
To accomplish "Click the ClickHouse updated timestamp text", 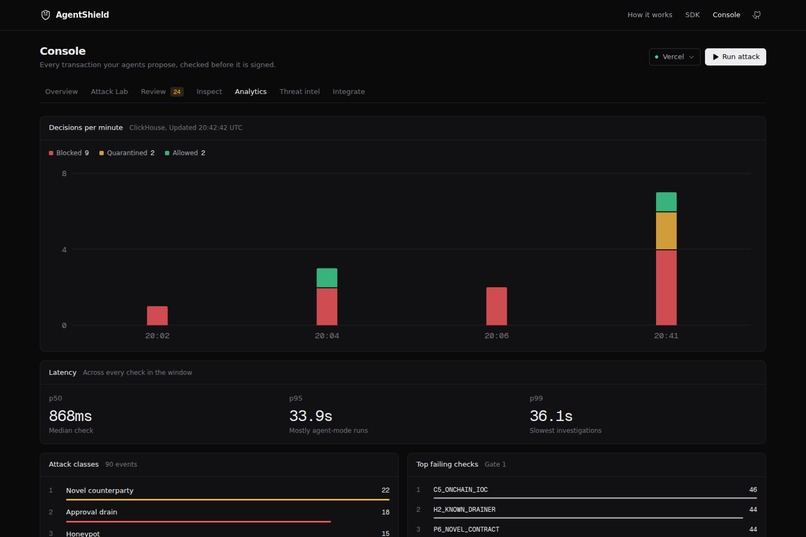I will point(186,127).
